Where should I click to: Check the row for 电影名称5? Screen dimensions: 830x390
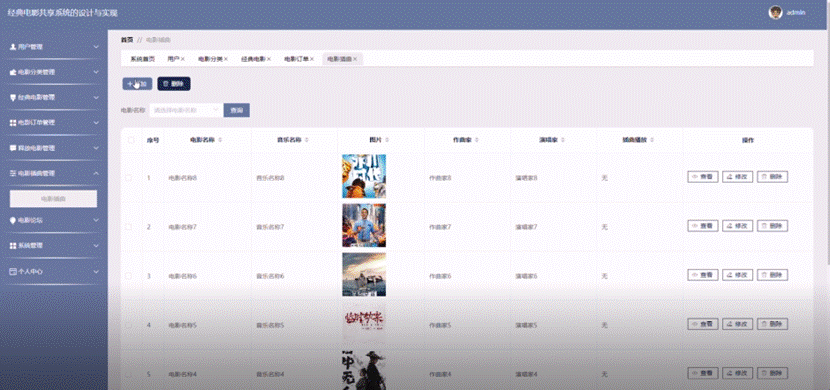pos(129,324)
